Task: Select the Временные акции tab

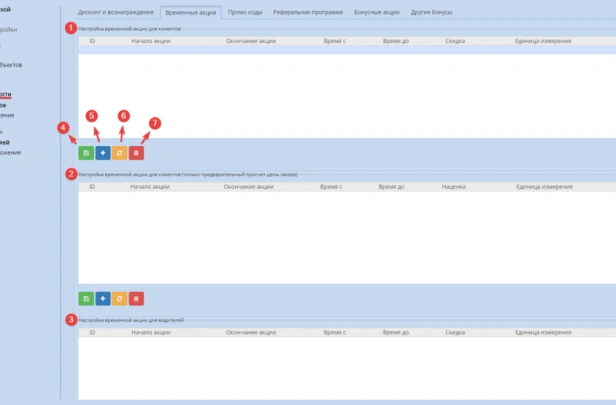Action: click(x=190, y=12)
